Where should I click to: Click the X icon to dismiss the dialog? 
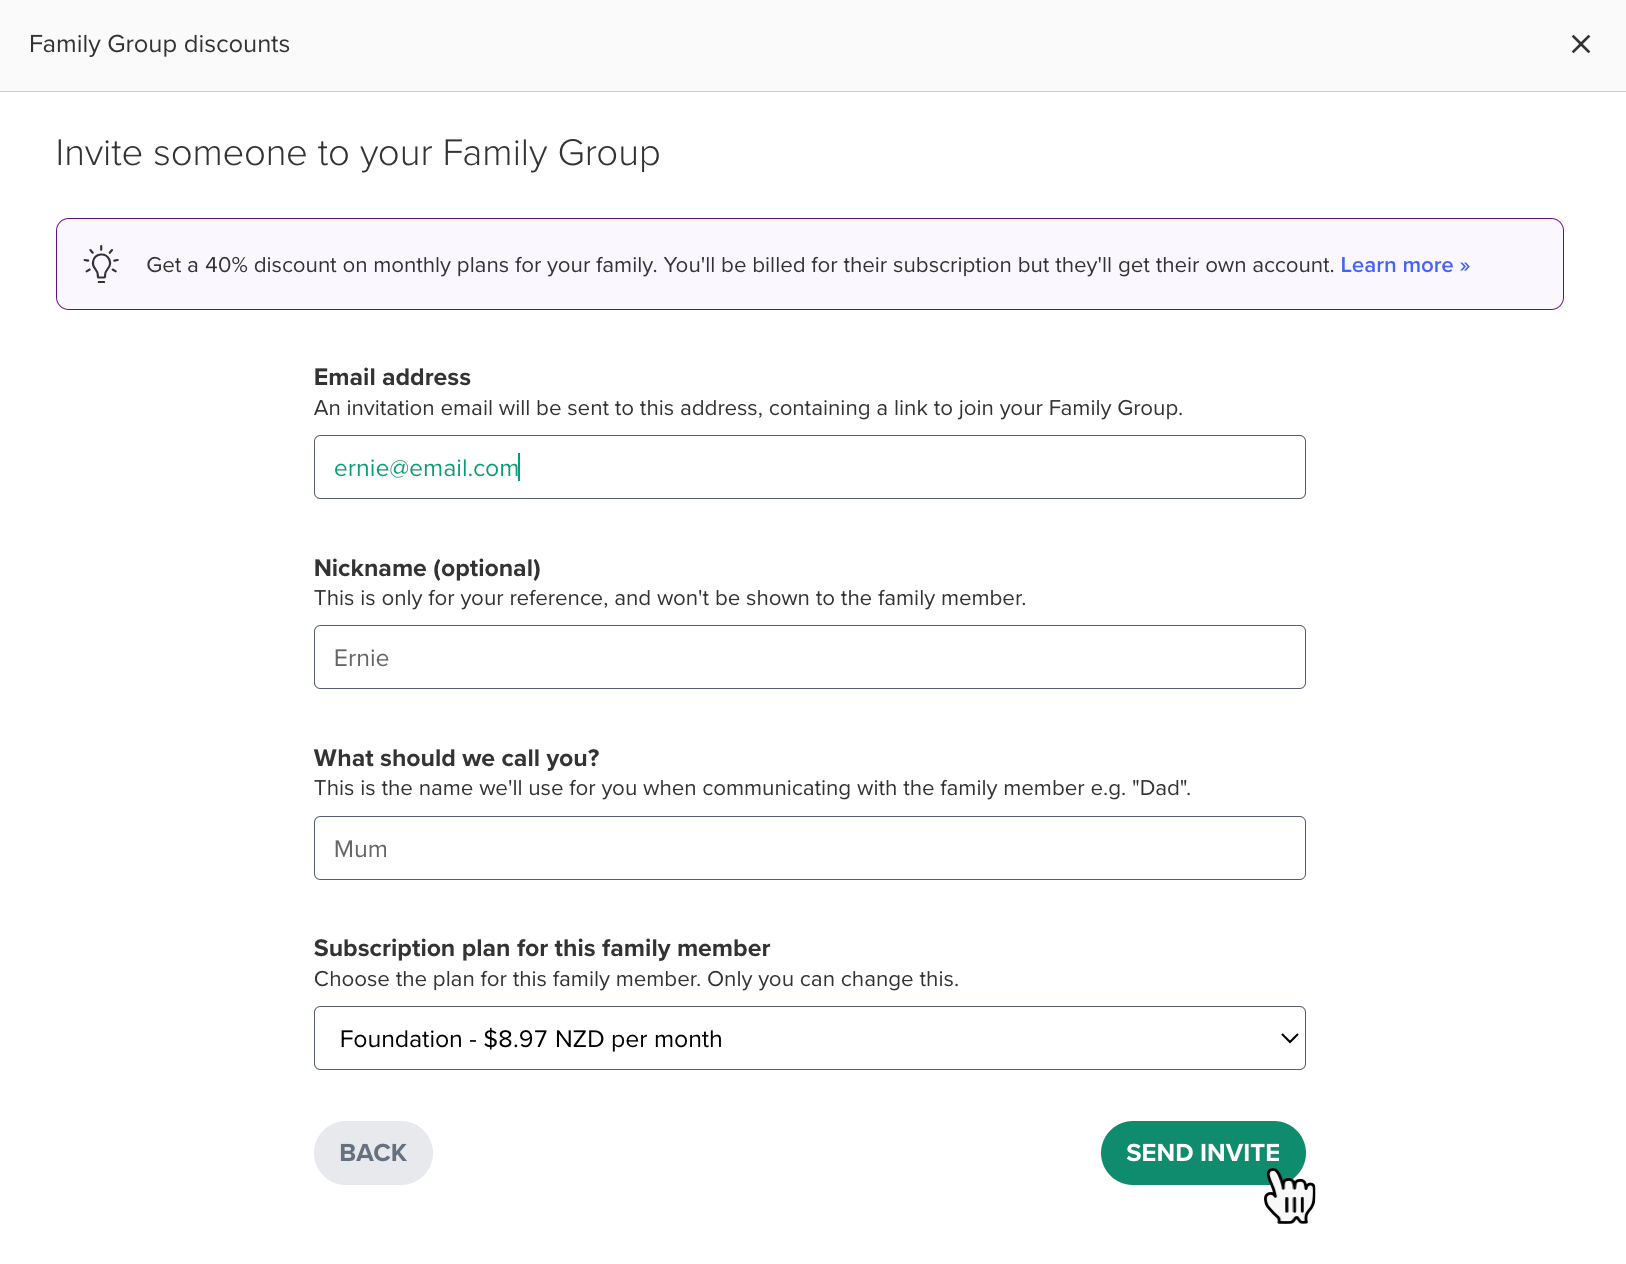tap(1581, 44)
